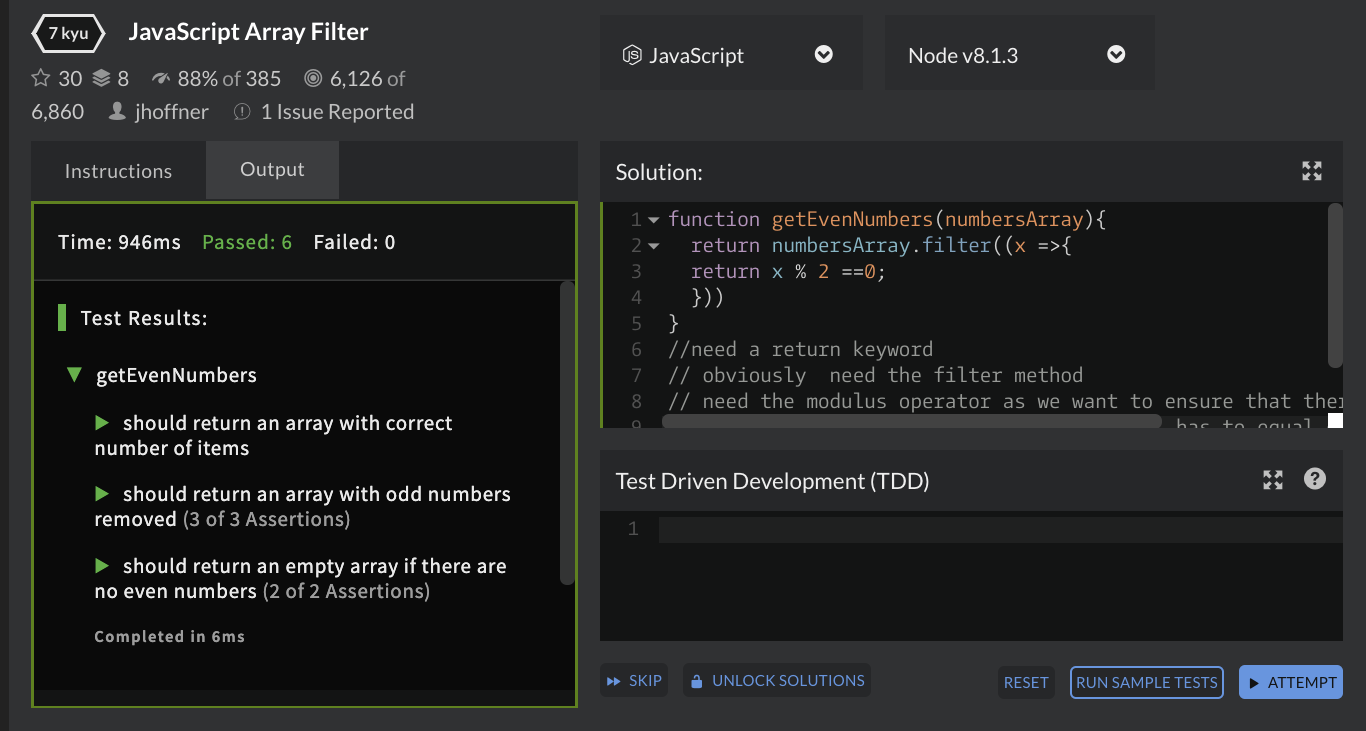Click the 7 kyu rank badge
Screen dimensions: 1366x731
[67, 32]
